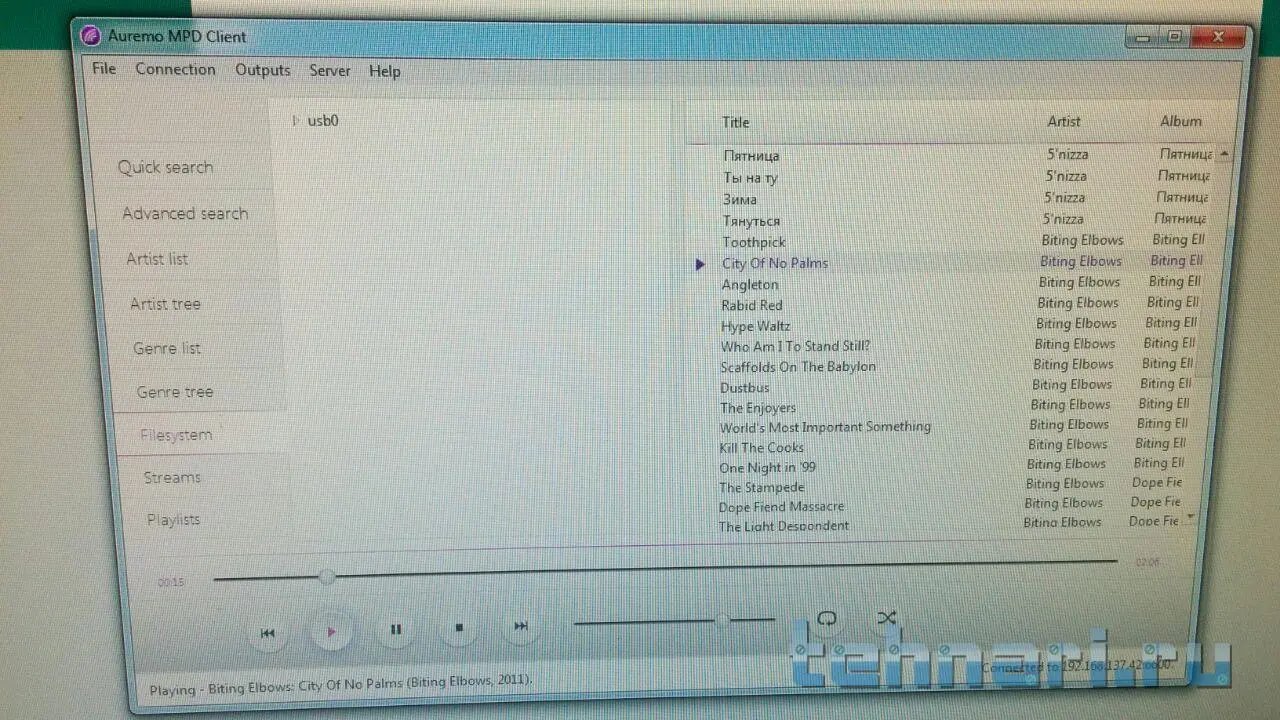
Task: Click the playlist scrollbar down arrow
Action: [1190, 517]
